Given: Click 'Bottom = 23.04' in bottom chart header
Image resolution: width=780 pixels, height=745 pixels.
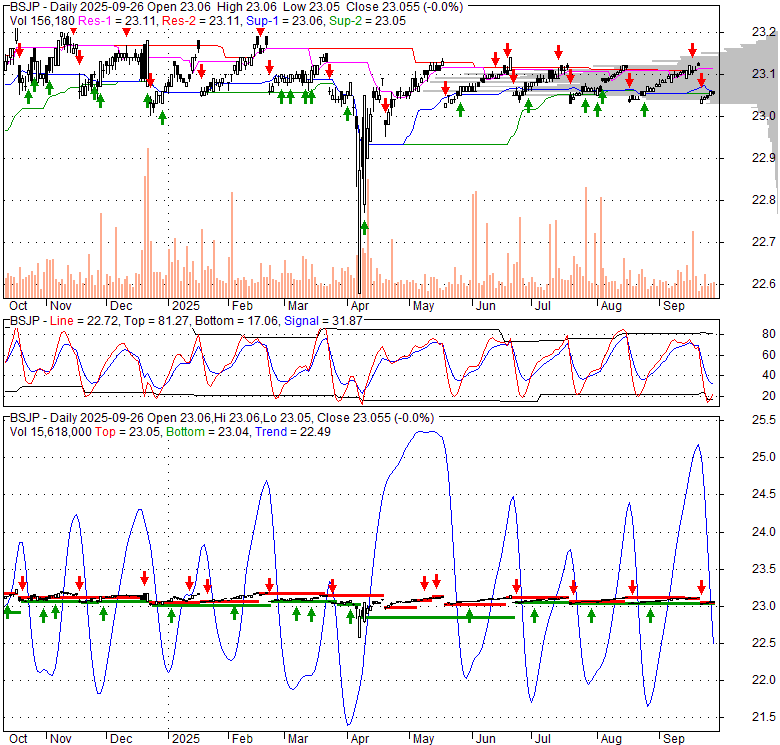Looking at the screenshot, I should [x=208, y=432].
